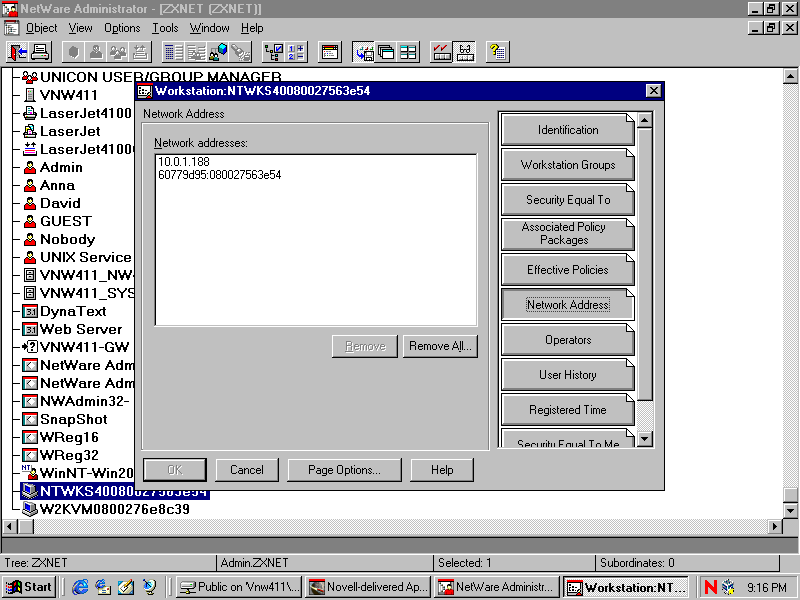Screen dimensions: 800x600
Task: Select the SnapShot application object
Action: click(x=73, y=419)
